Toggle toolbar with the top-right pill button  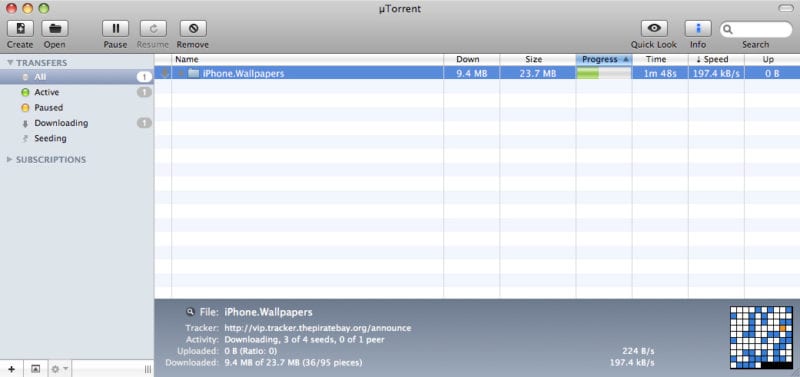coord(786,8)
